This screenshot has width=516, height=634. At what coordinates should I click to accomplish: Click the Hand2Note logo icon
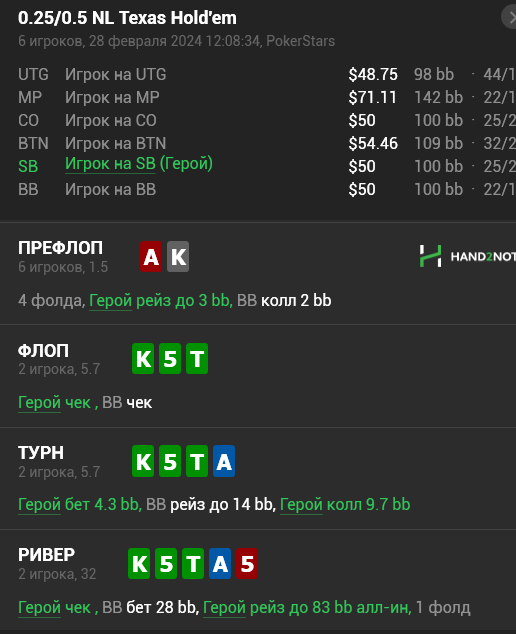(430, 256)
